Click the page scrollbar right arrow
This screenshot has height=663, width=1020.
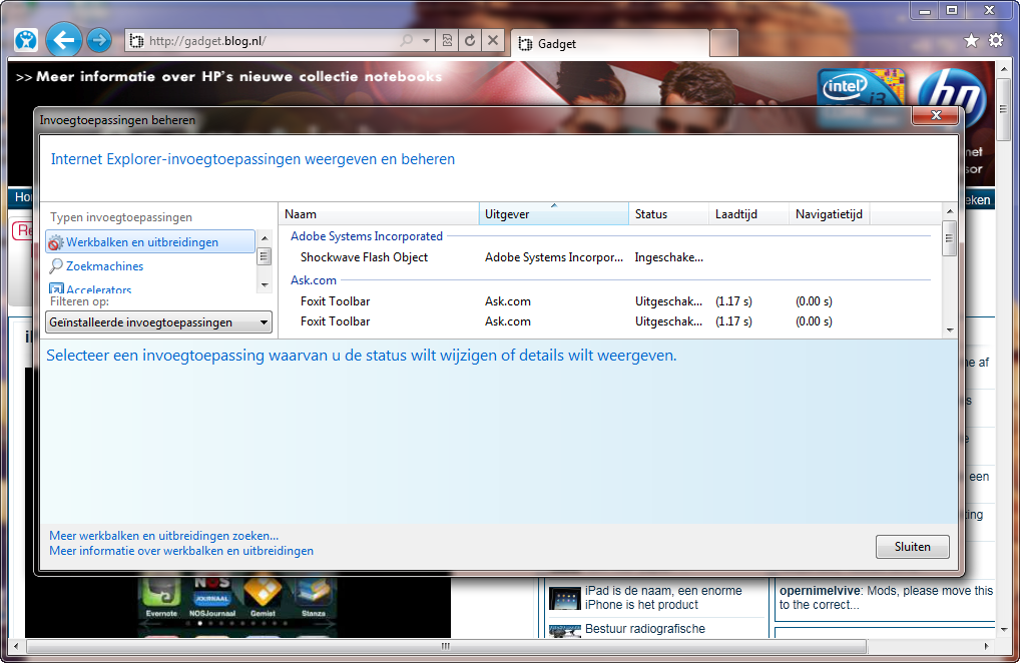pos(987,646)
